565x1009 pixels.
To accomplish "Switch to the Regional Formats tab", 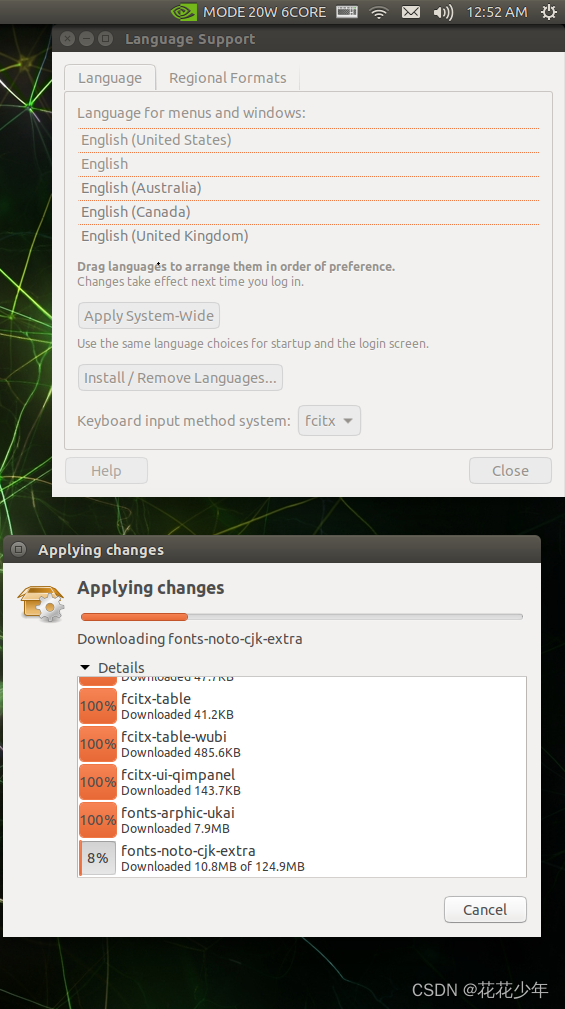I will click(x=228, y=78).
